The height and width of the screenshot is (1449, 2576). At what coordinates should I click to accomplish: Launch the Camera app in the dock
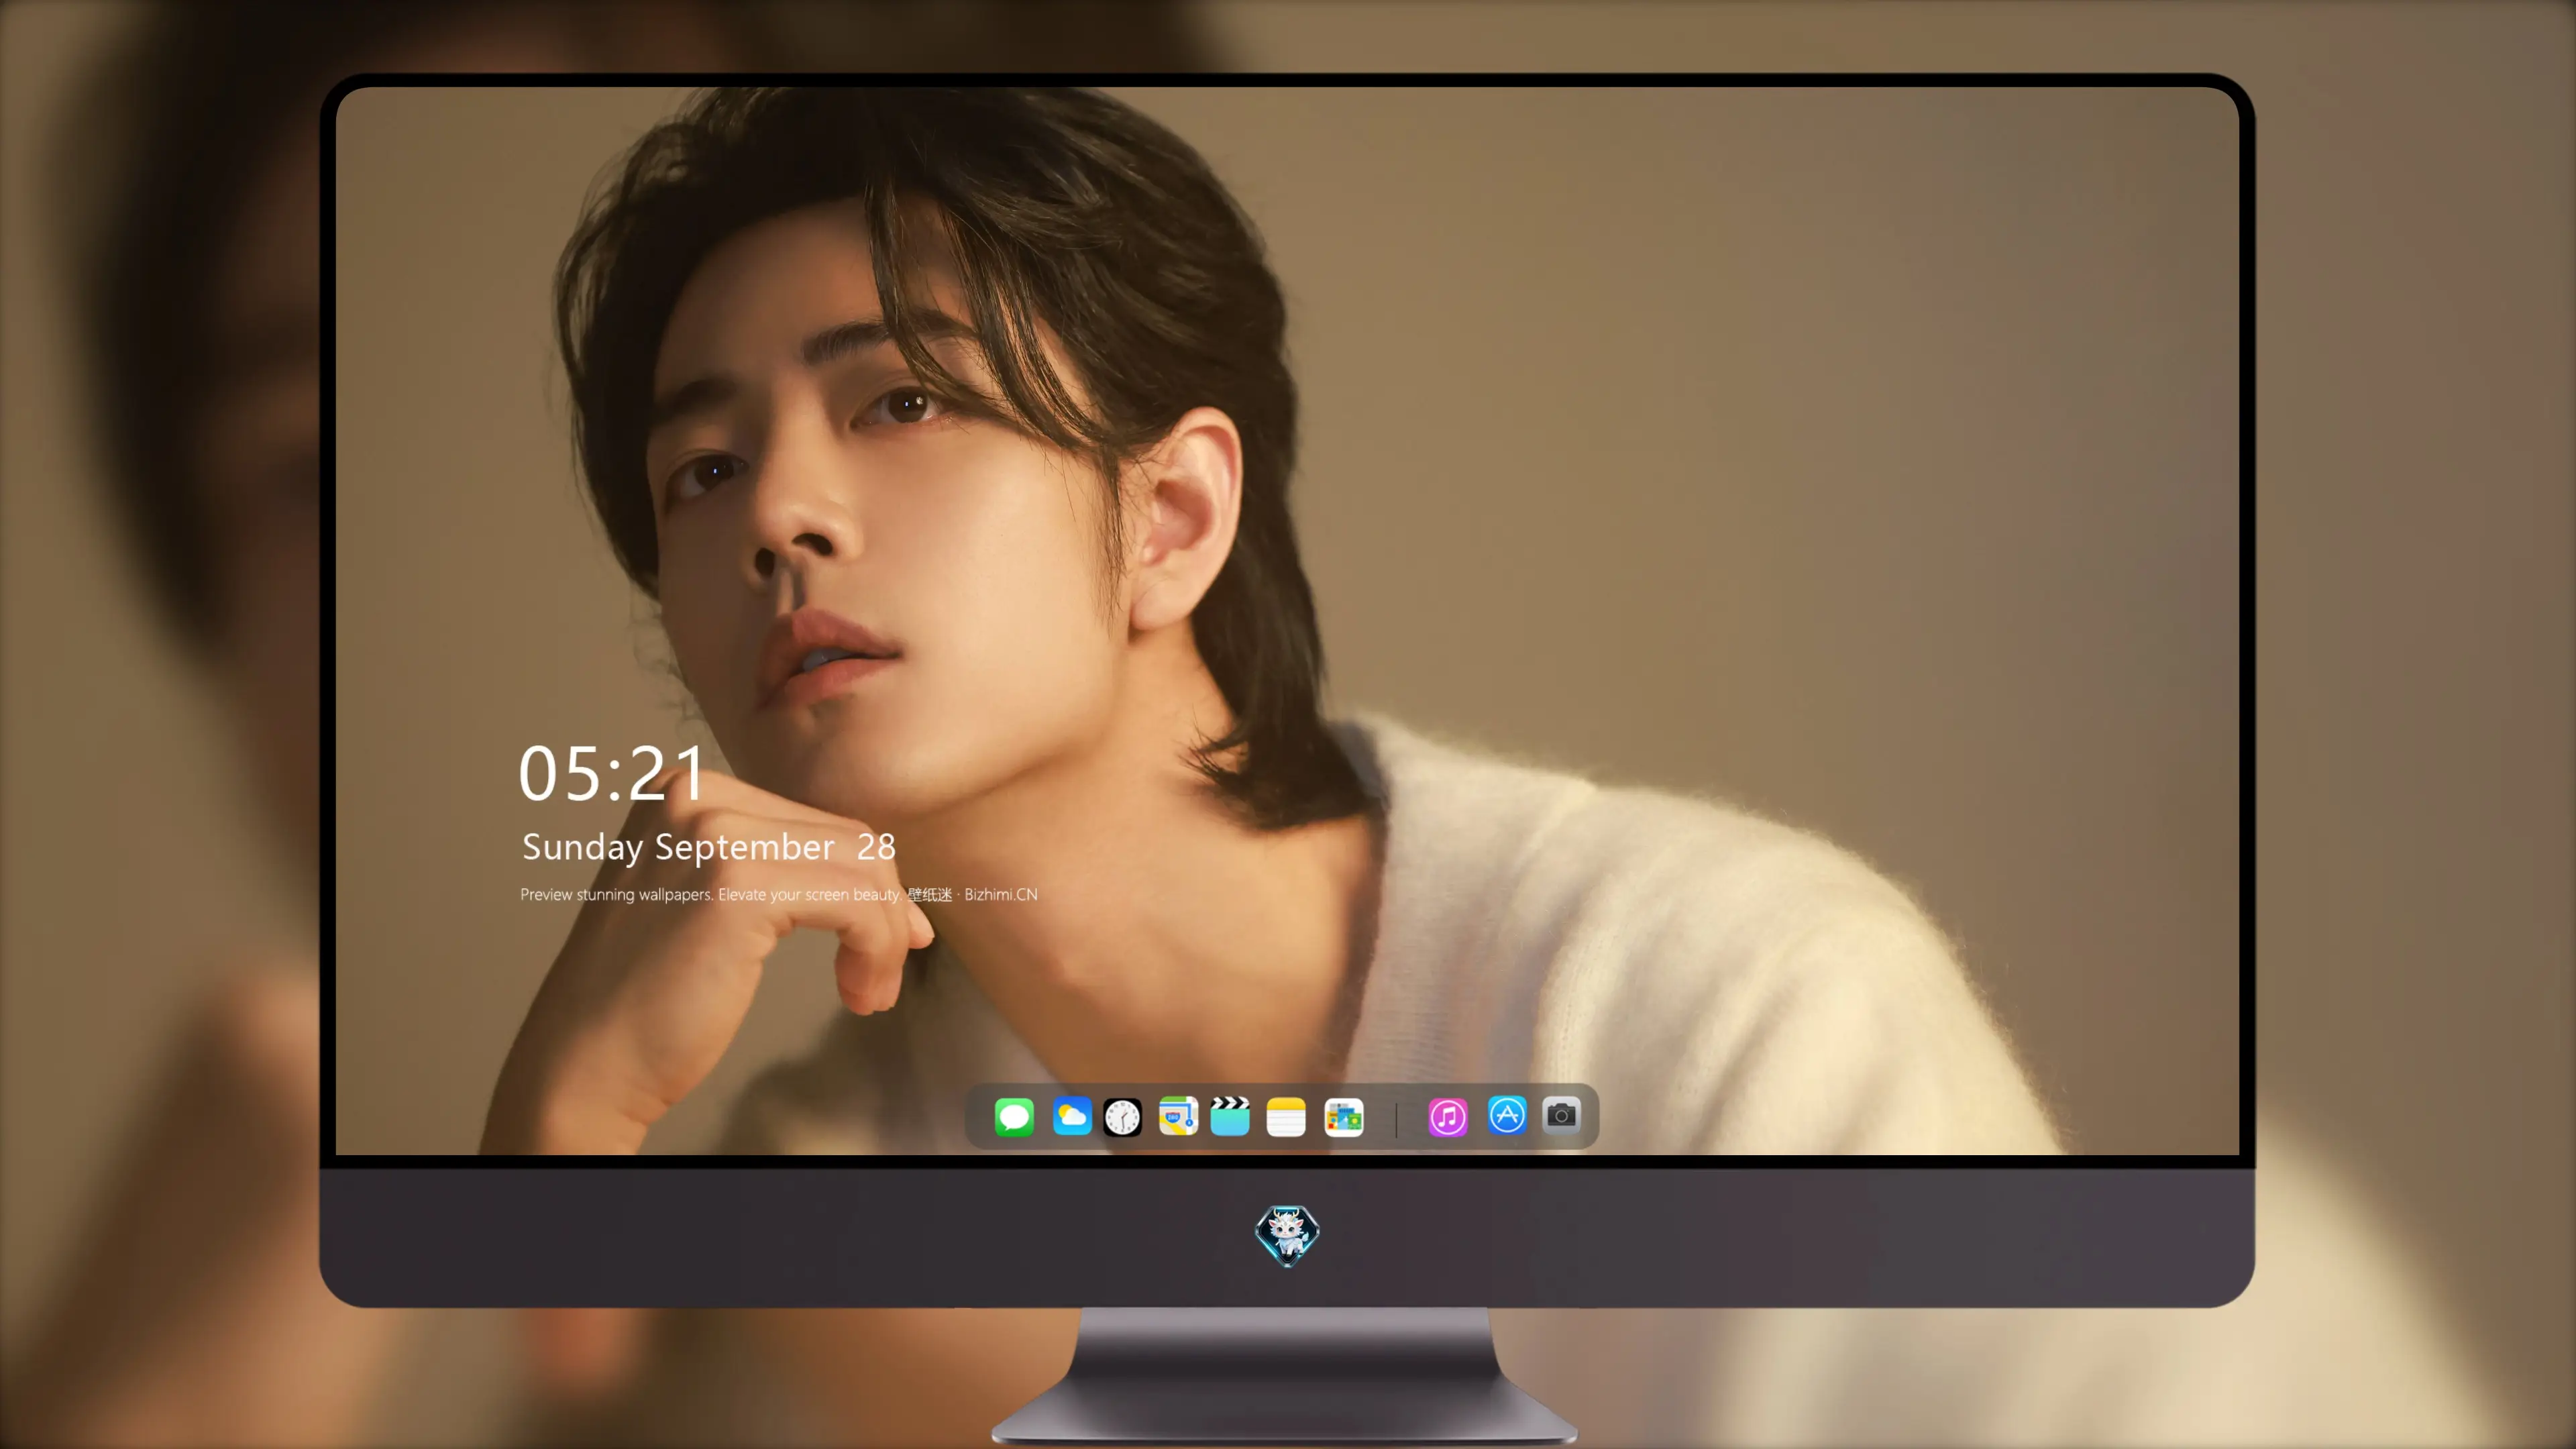pyautogui.click(x=1561, y=1115)
